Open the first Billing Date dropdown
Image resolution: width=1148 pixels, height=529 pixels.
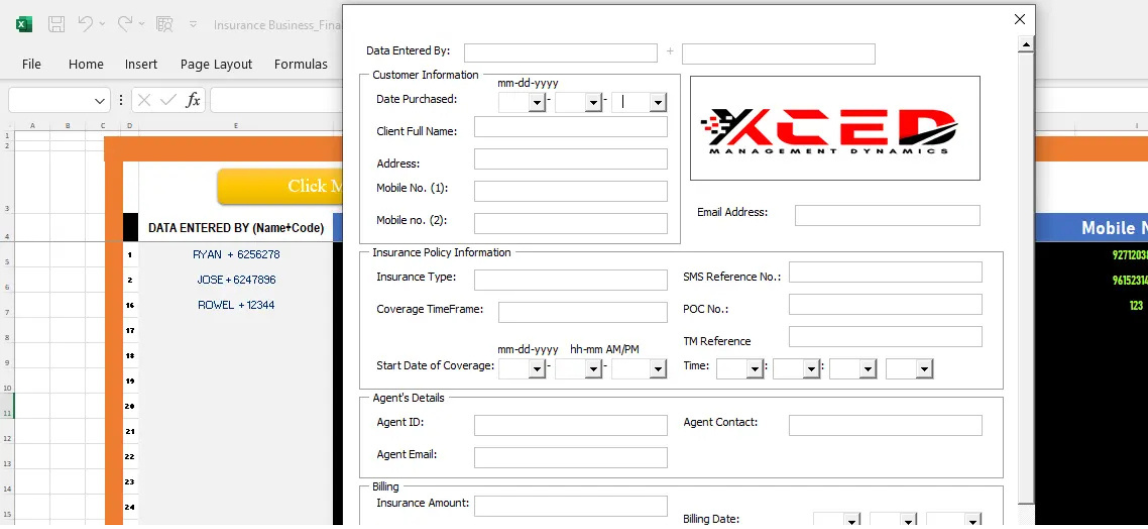click(x=851, y=520)
